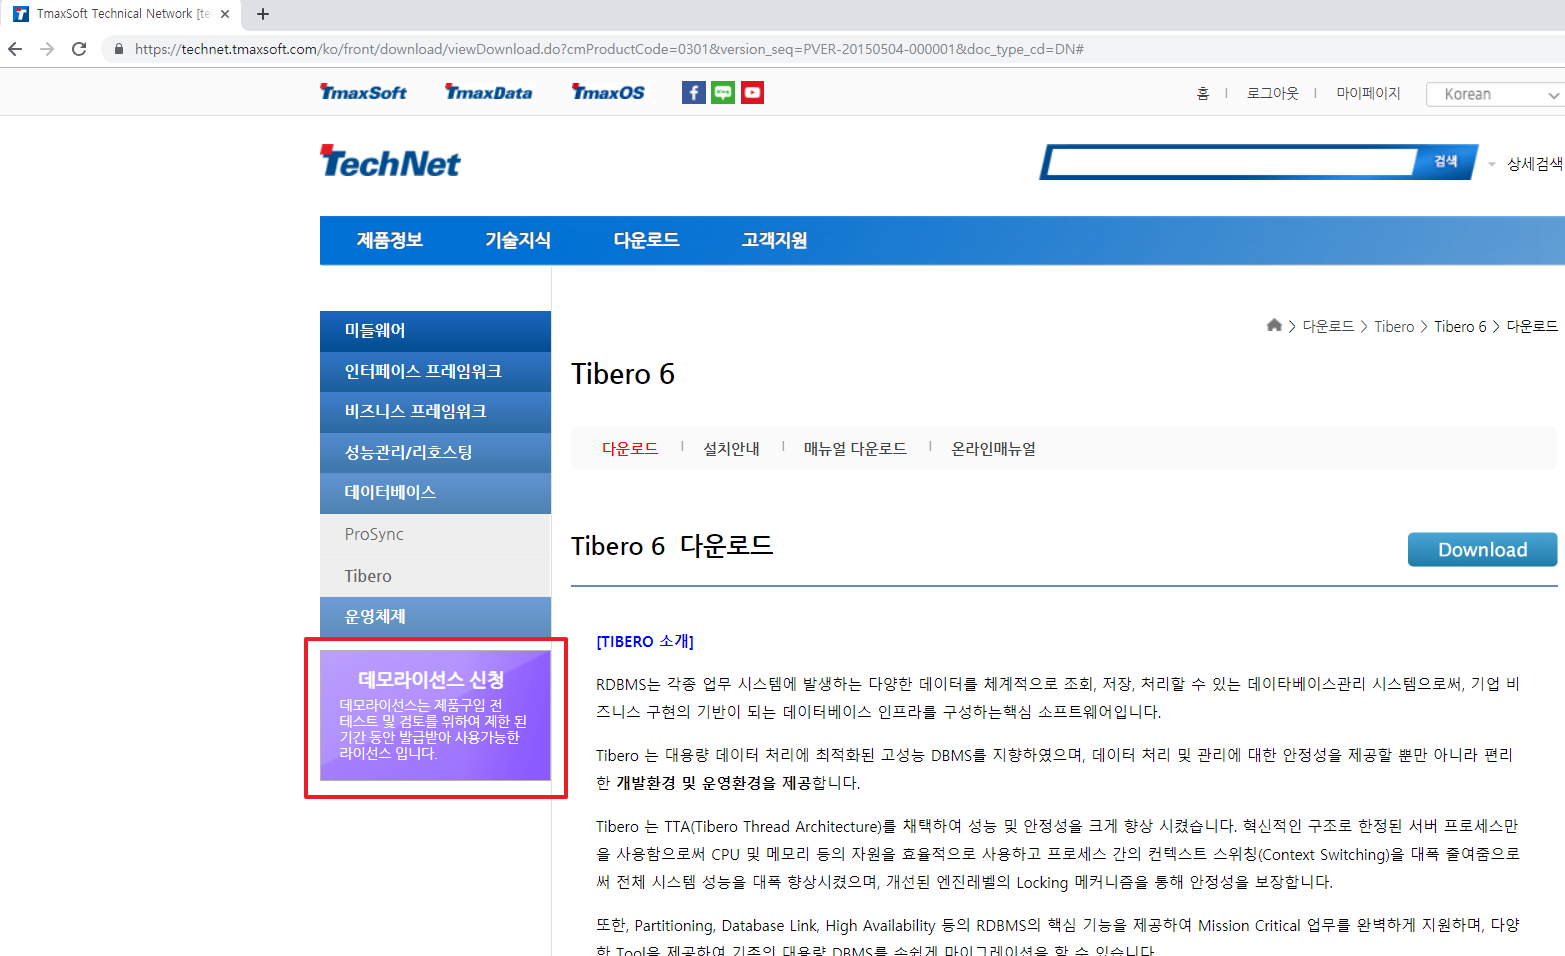Select 미들웨어 in the sidebar

pos(435,331)
